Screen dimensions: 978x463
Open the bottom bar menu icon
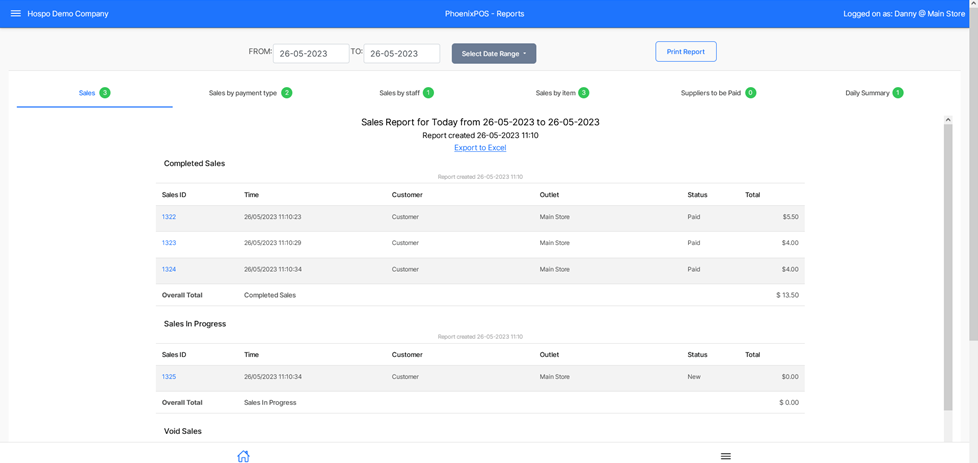725,456
